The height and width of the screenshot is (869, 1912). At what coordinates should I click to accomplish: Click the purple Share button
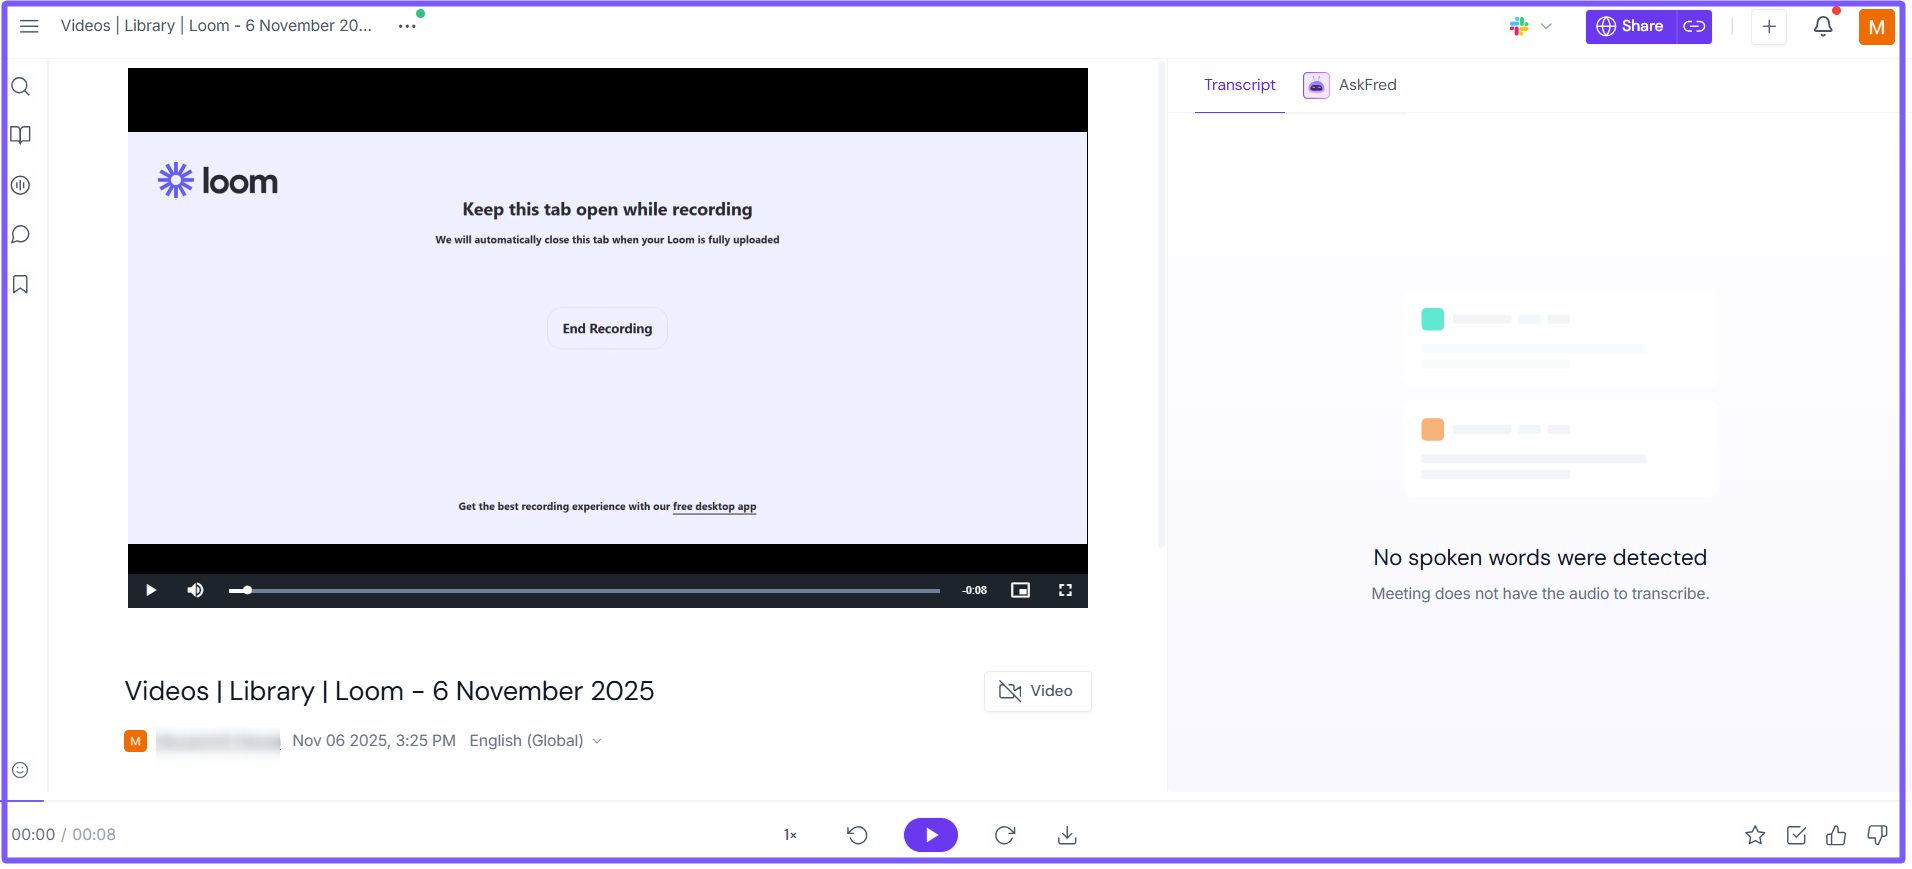[x=1631, y=27]
